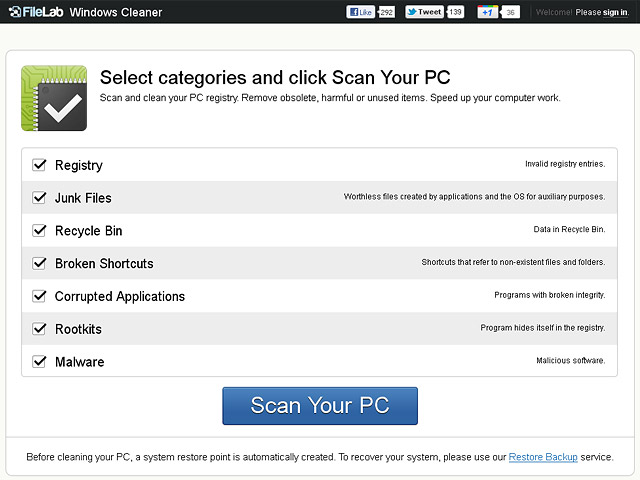
Task: Click the sign in link
Action: pos(616,12)
